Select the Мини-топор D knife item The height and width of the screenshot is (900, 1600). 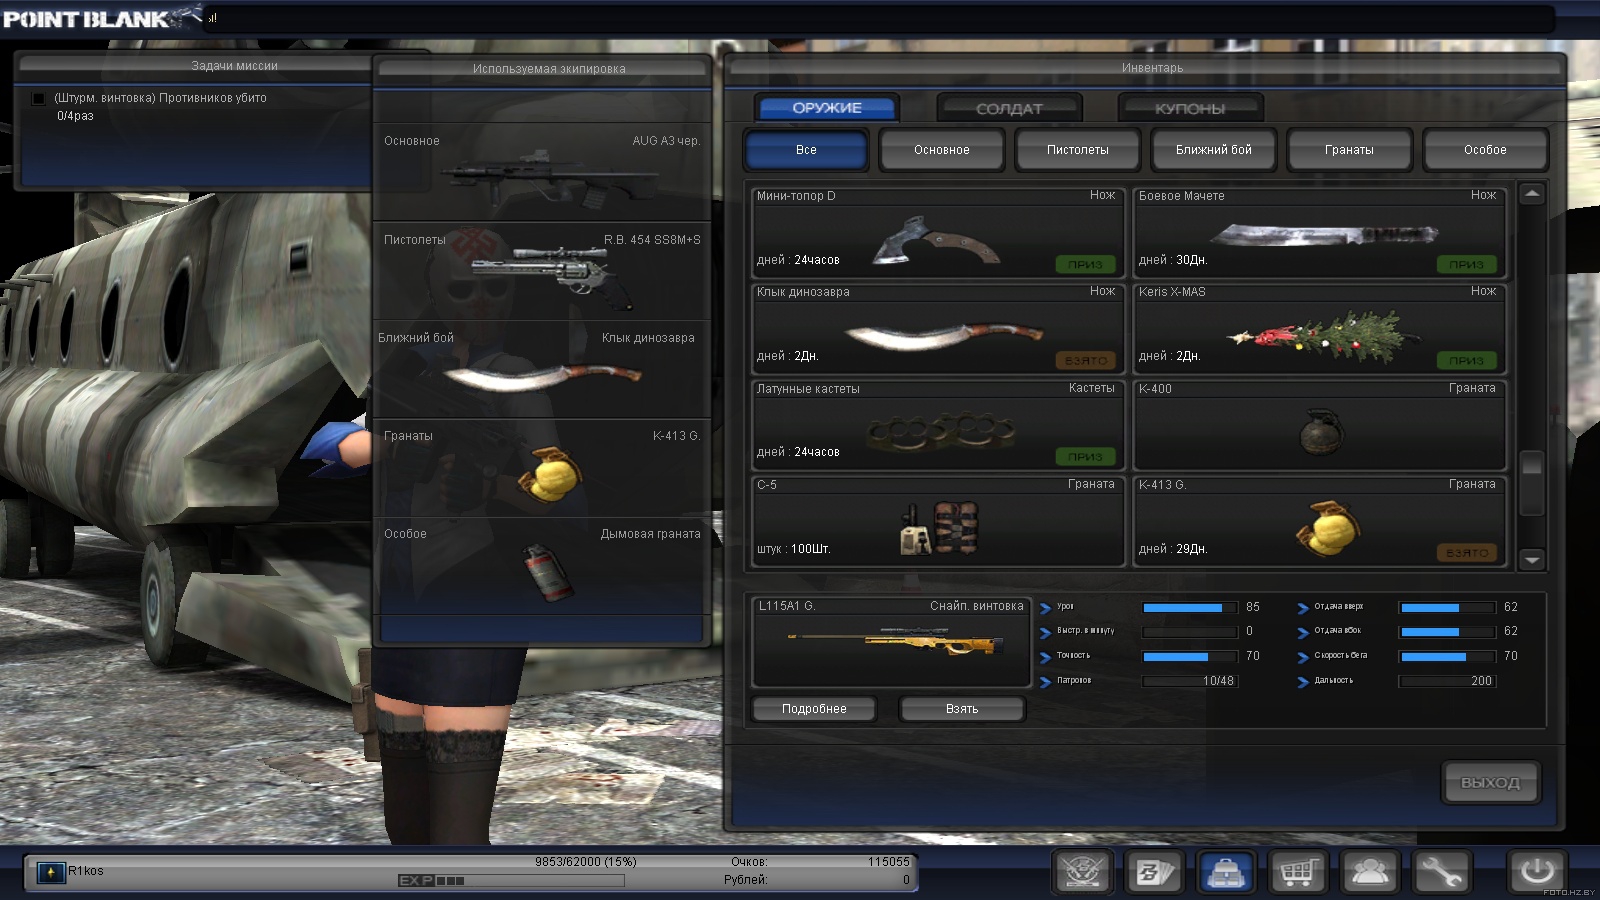pyautogui.click(x=938, y=232)
